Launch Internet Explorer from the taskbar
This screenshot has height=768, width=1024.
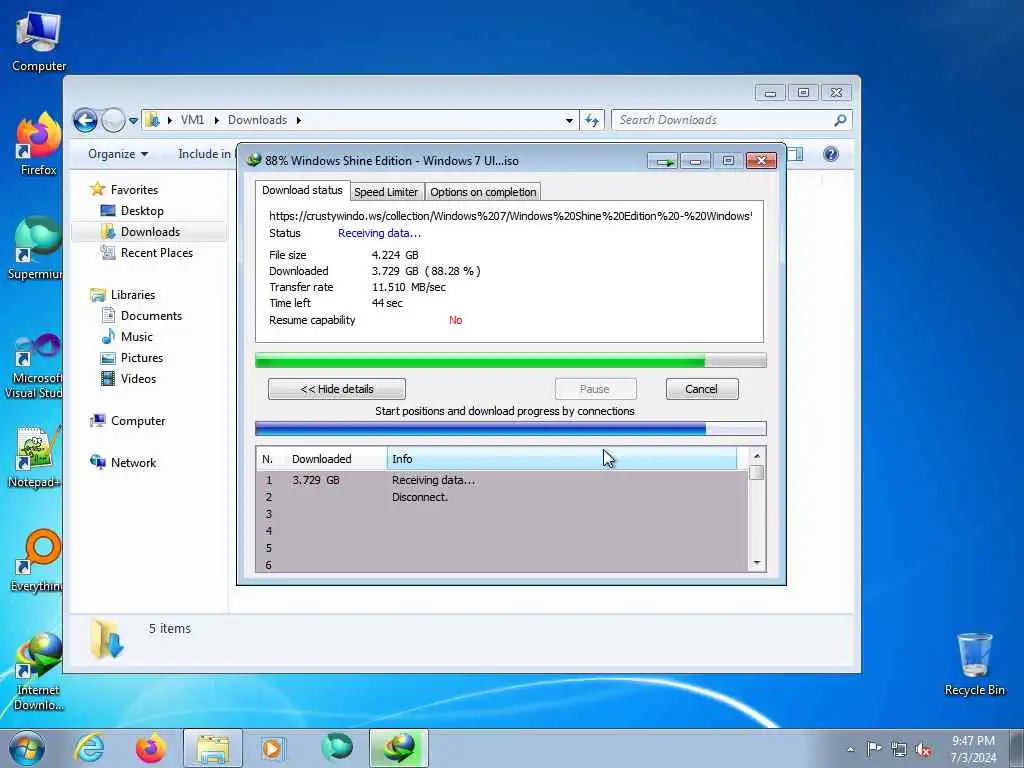pos(89,748)
